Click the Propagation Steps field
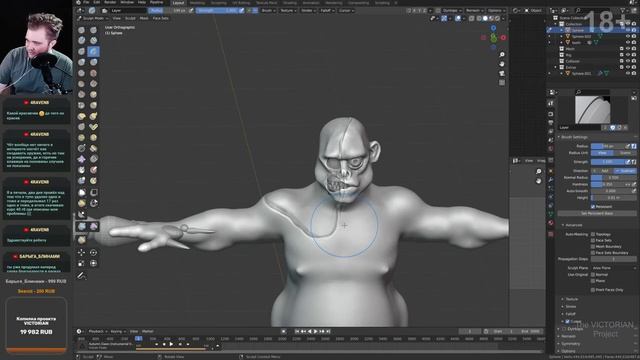640x360 pixels. click(613, 259)
